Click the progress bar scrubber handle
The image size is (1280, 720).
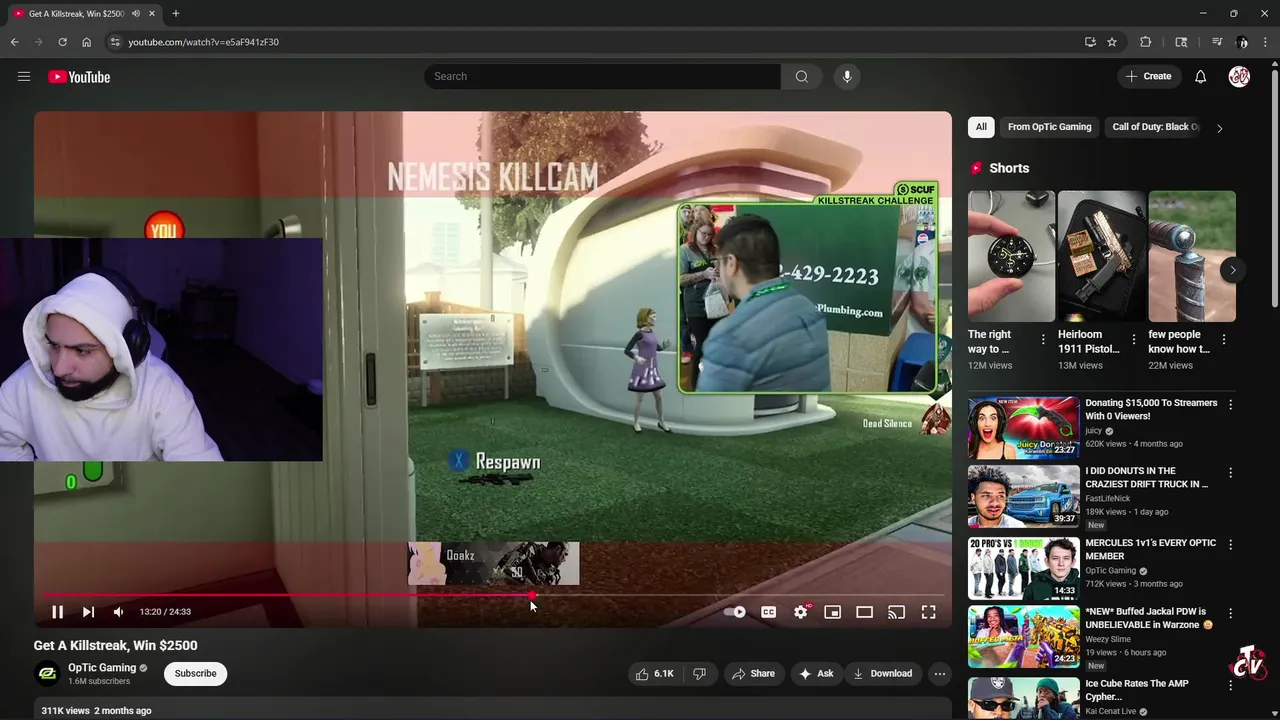[533, 595]
